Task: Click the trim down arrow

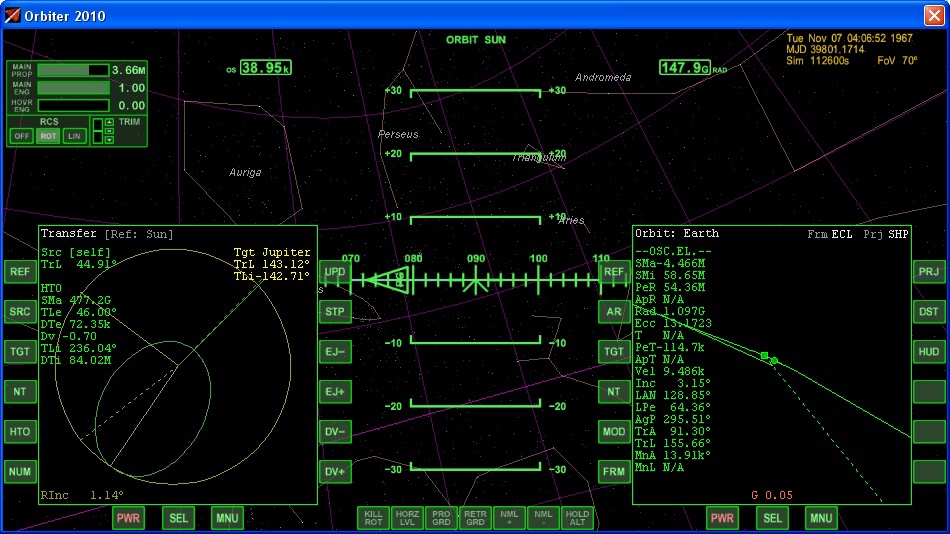Action: [109, 140]
